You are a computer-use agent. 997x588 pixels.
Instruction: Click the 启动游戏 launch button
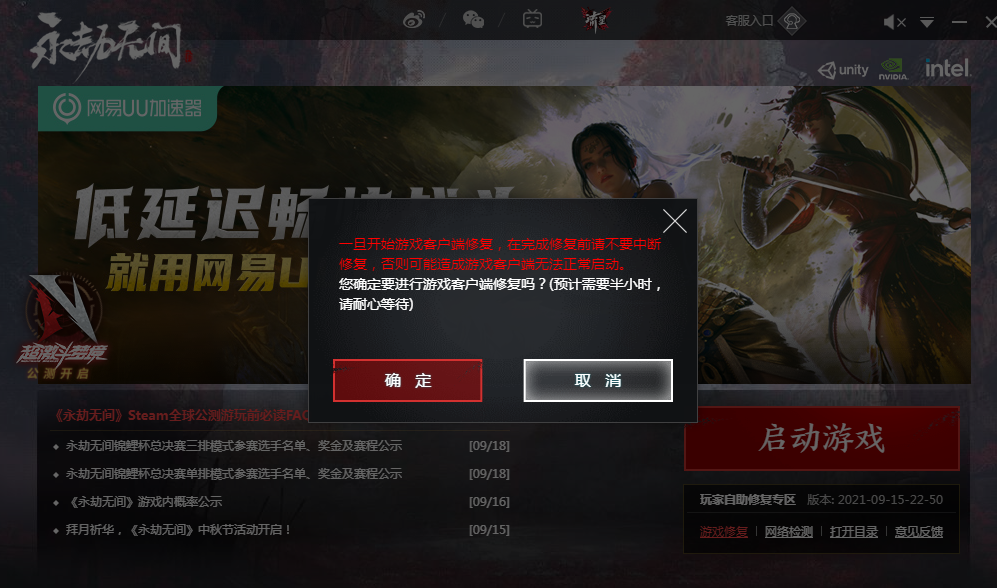click(x=822, y=439)
